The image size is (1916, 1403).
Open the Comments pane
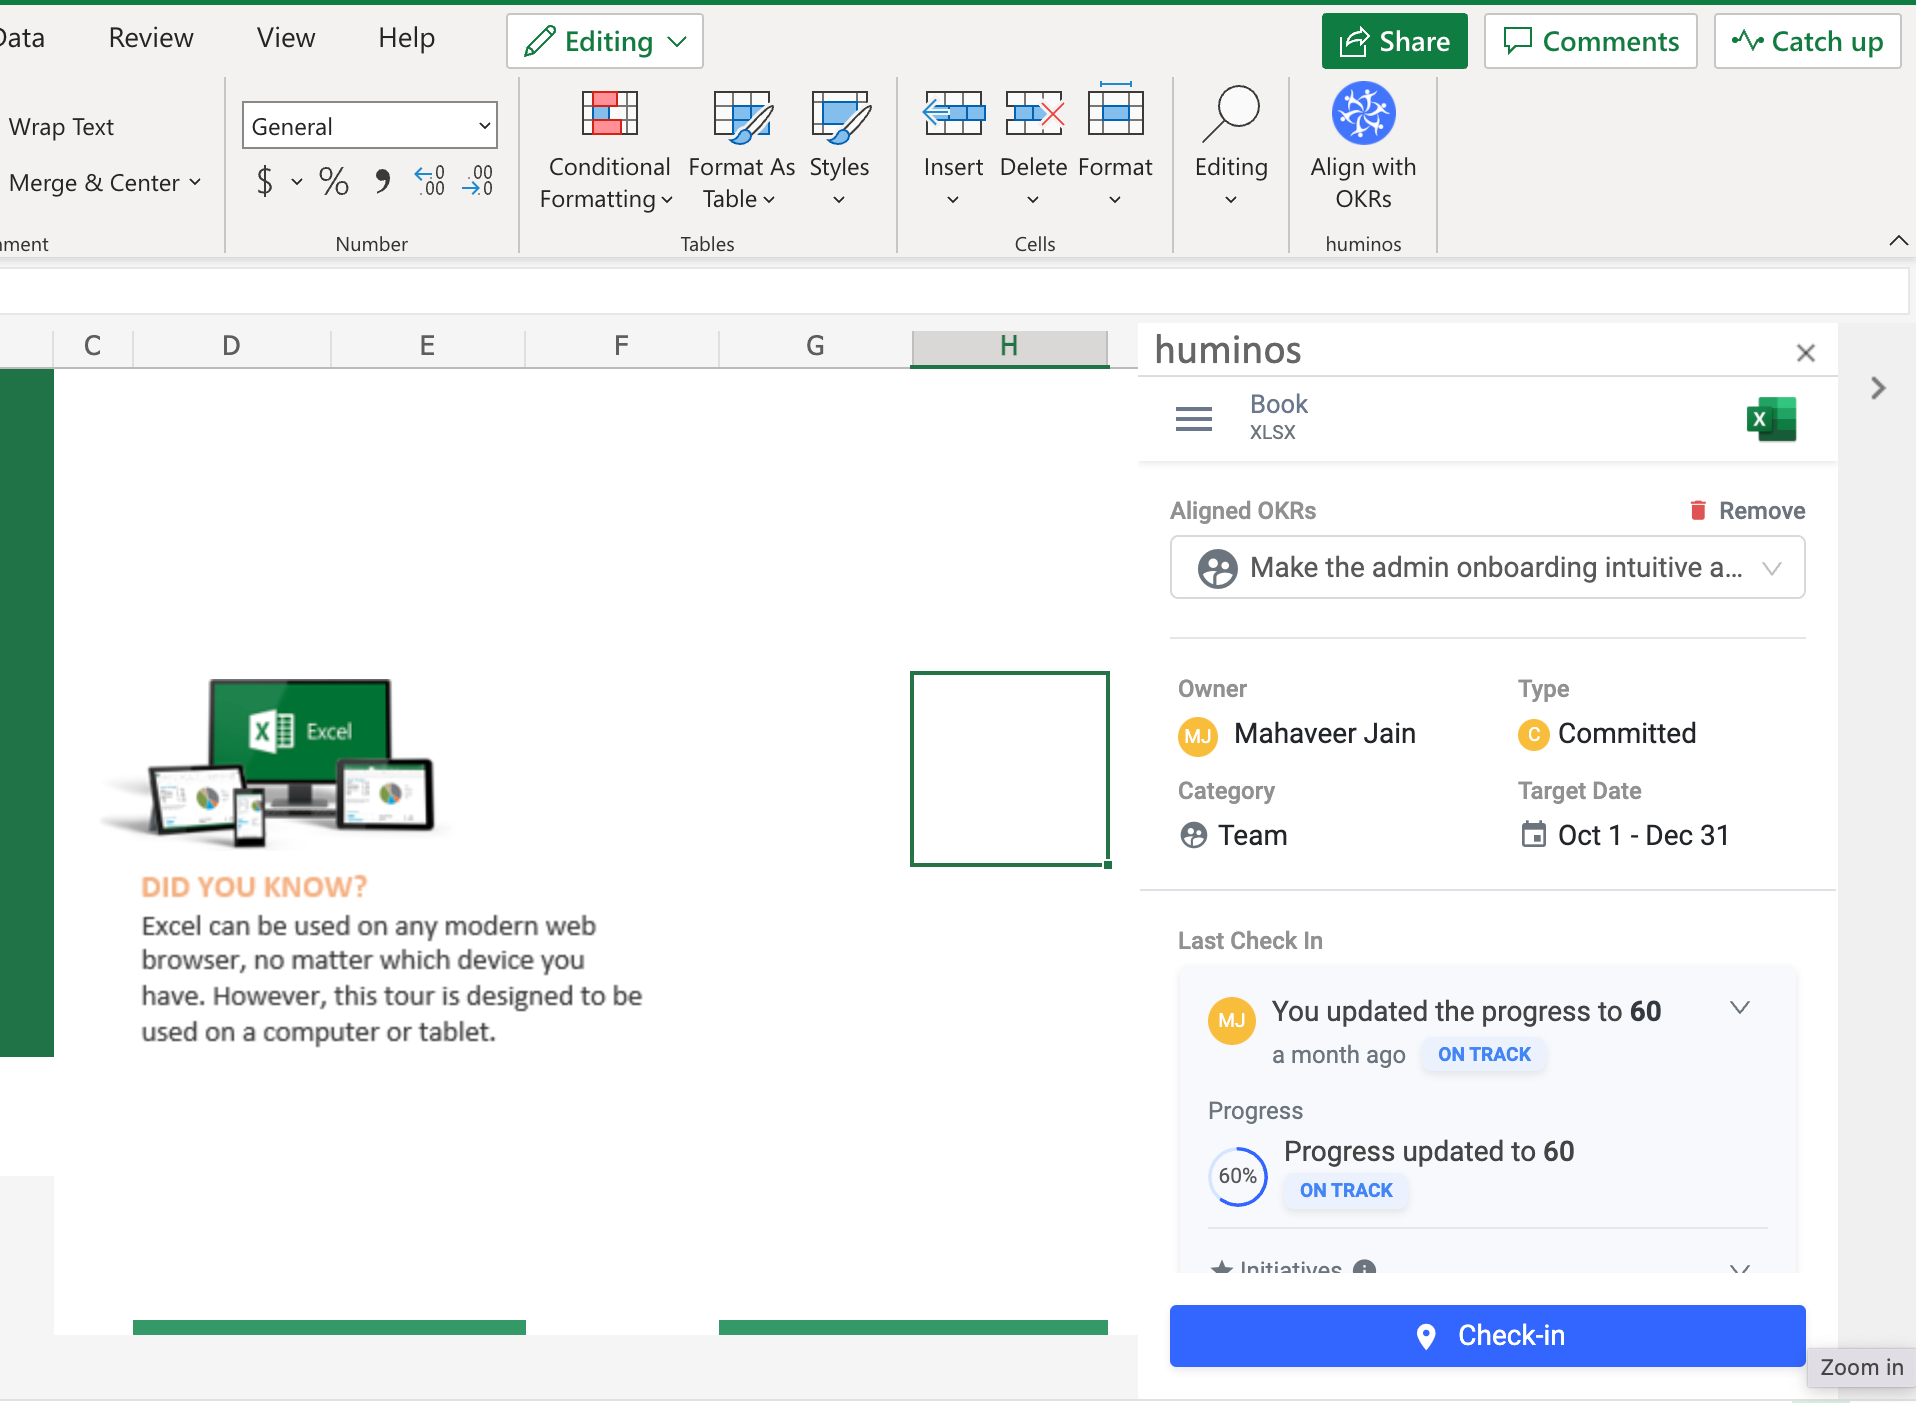pos(1591,41)
